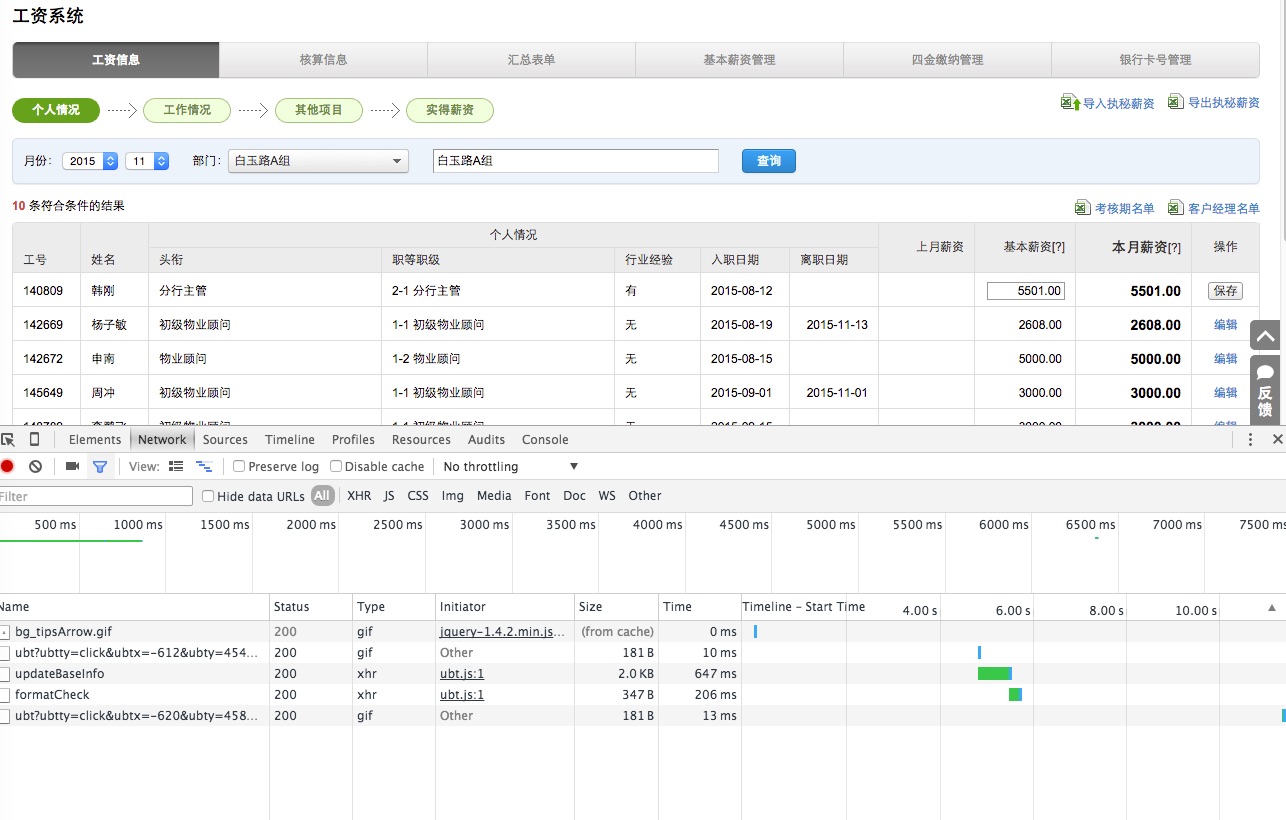Clear network log with the clear icon
The image size is (1286, 820).
35,466
